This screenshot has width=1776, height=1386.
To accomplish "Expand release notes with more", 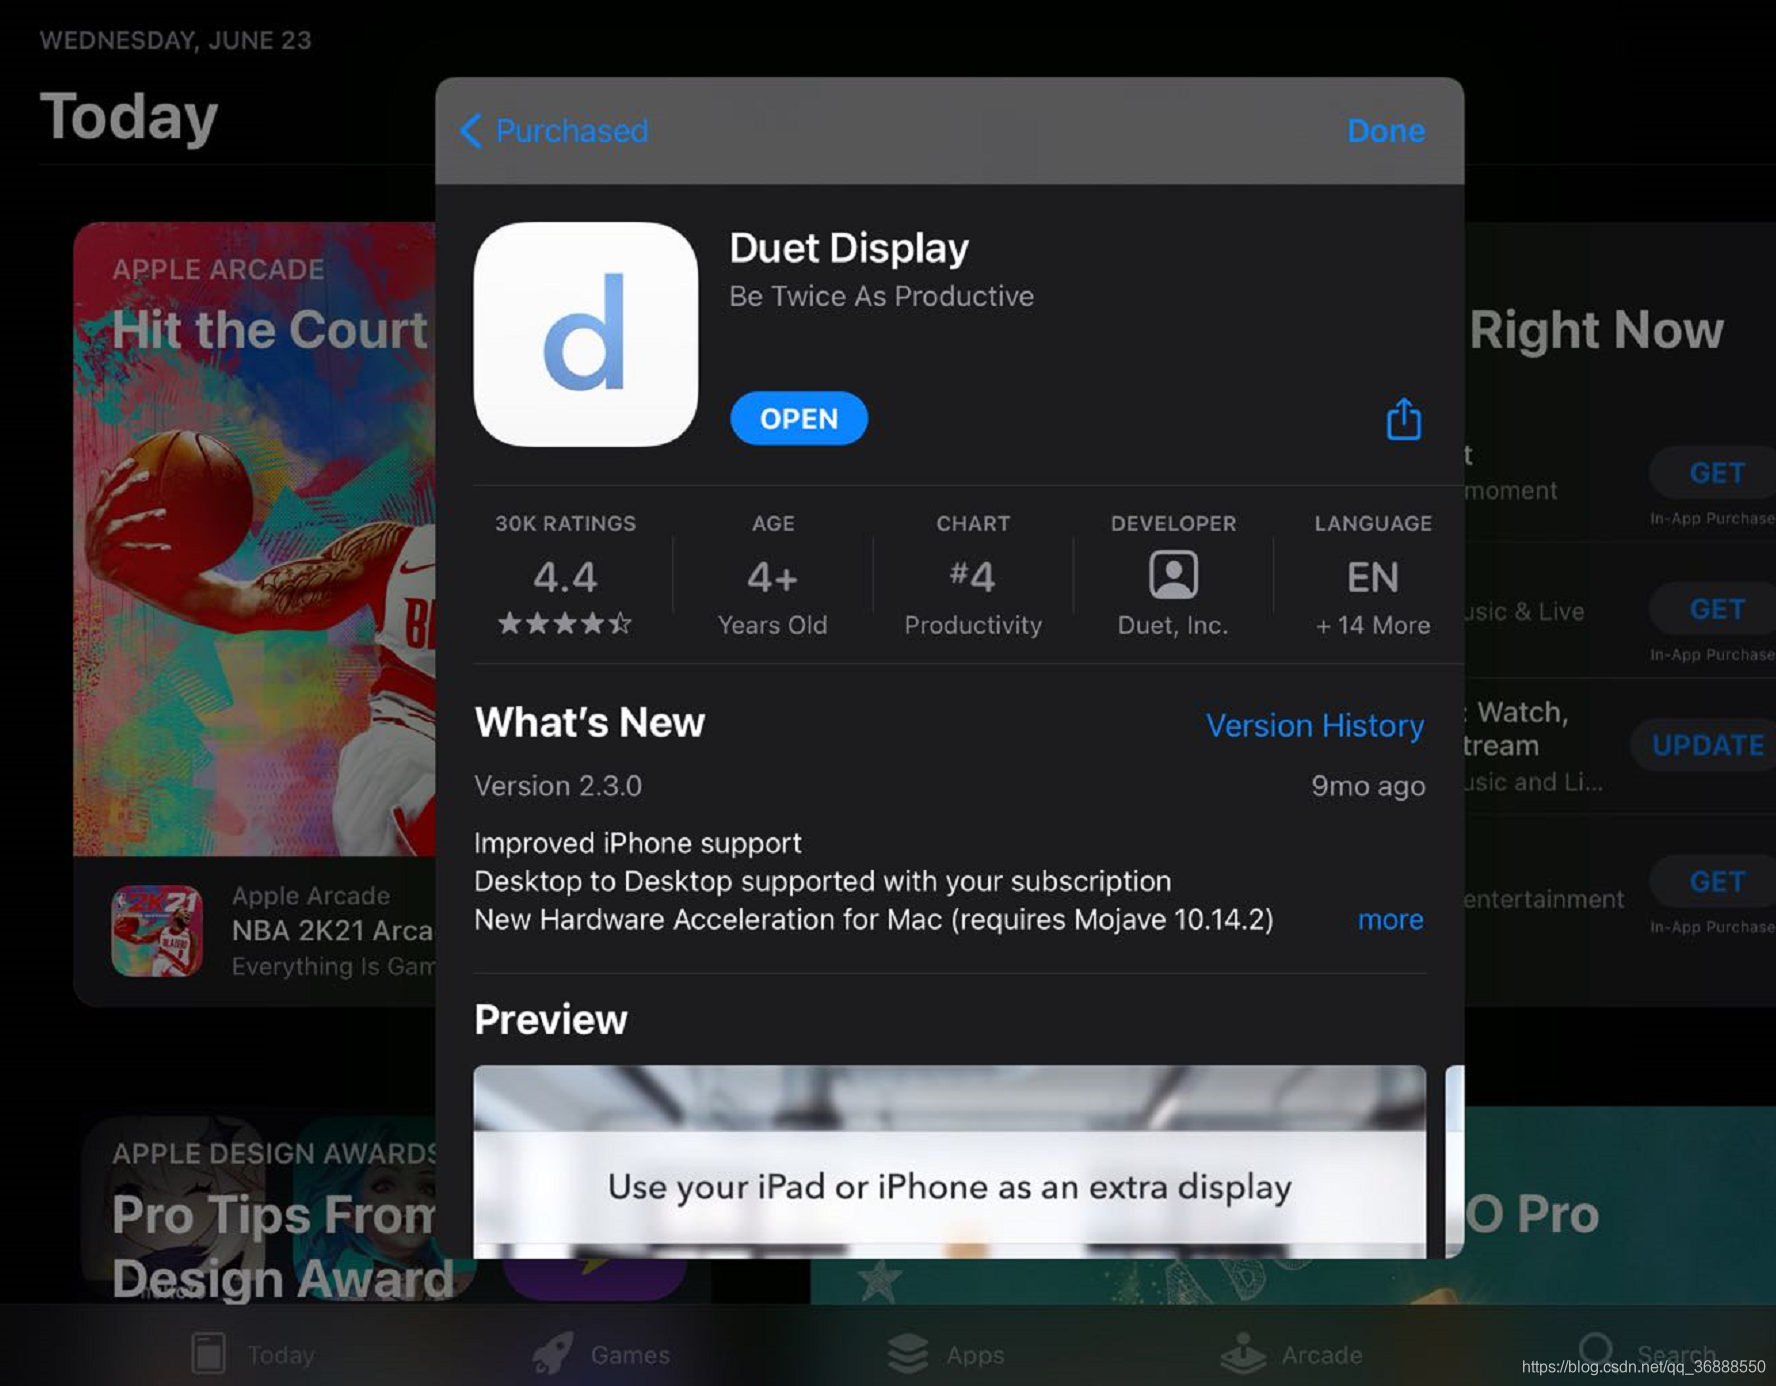I will (1390, 919).
